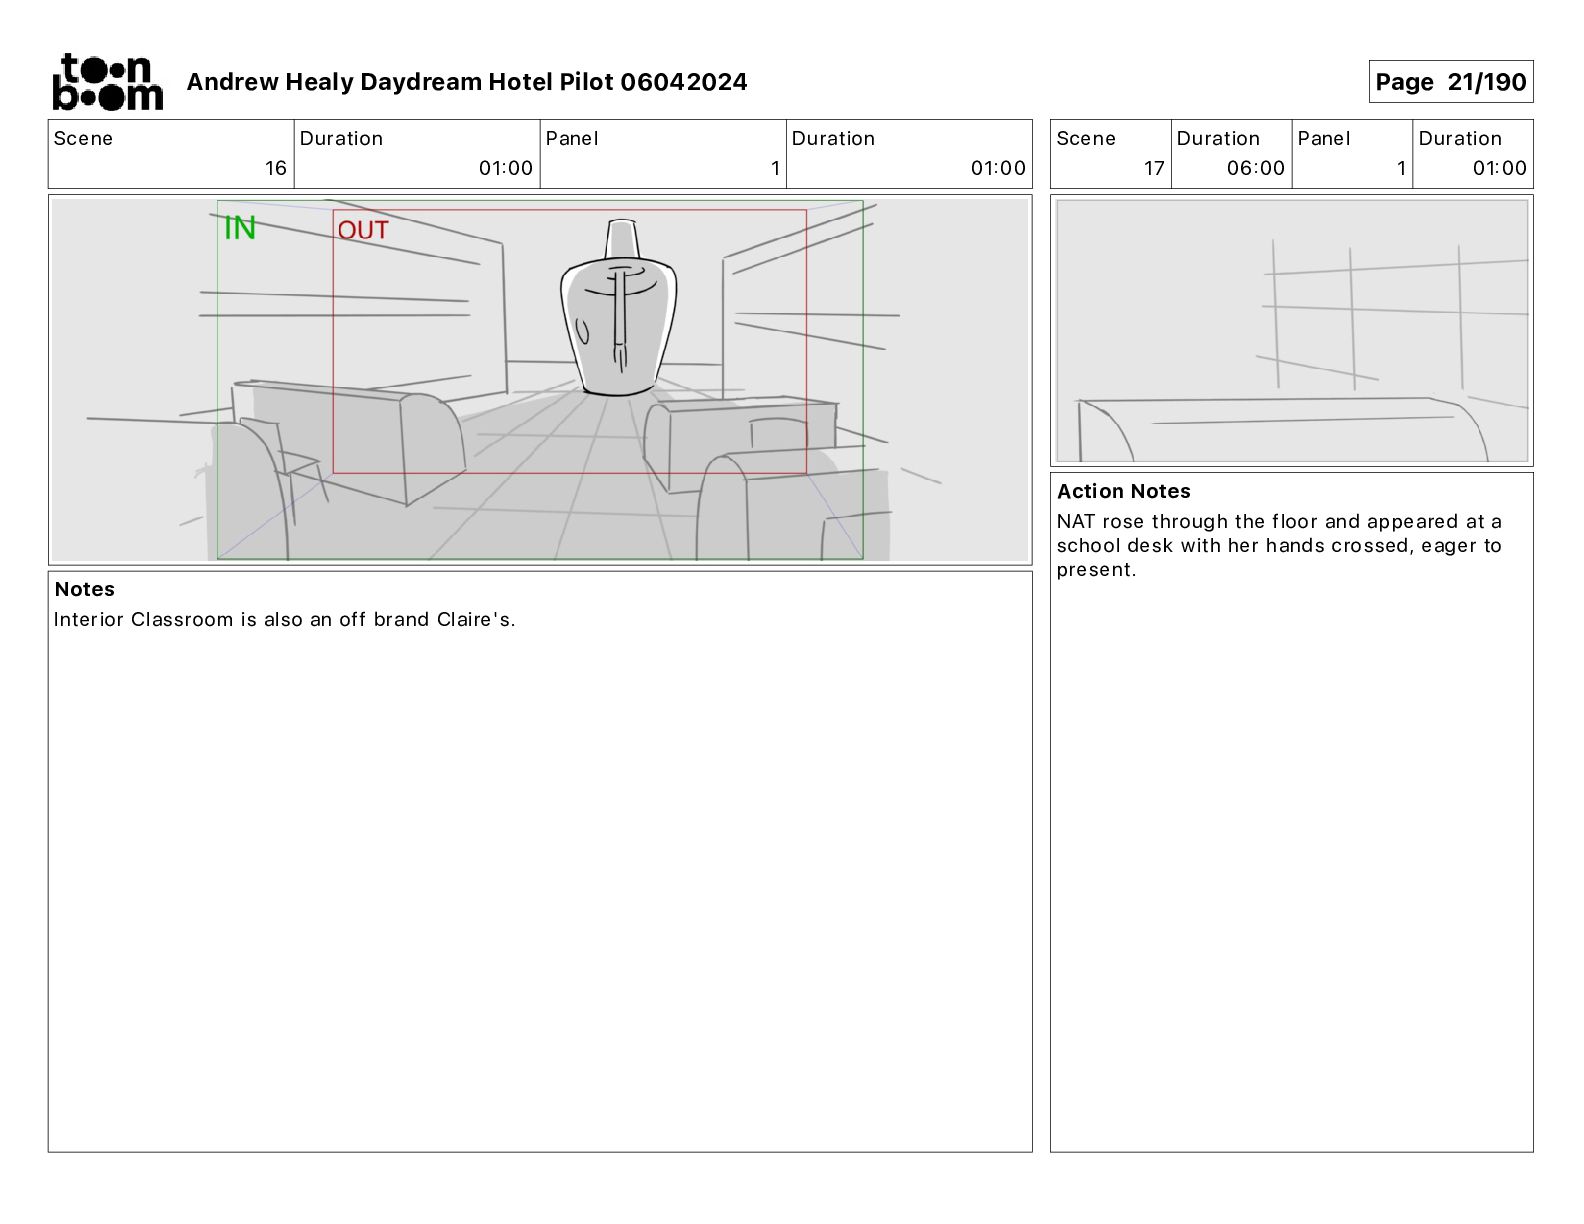Click the 'Page 21/190' box
The image size is (1584, 1224).
(x=1450, y=82)
